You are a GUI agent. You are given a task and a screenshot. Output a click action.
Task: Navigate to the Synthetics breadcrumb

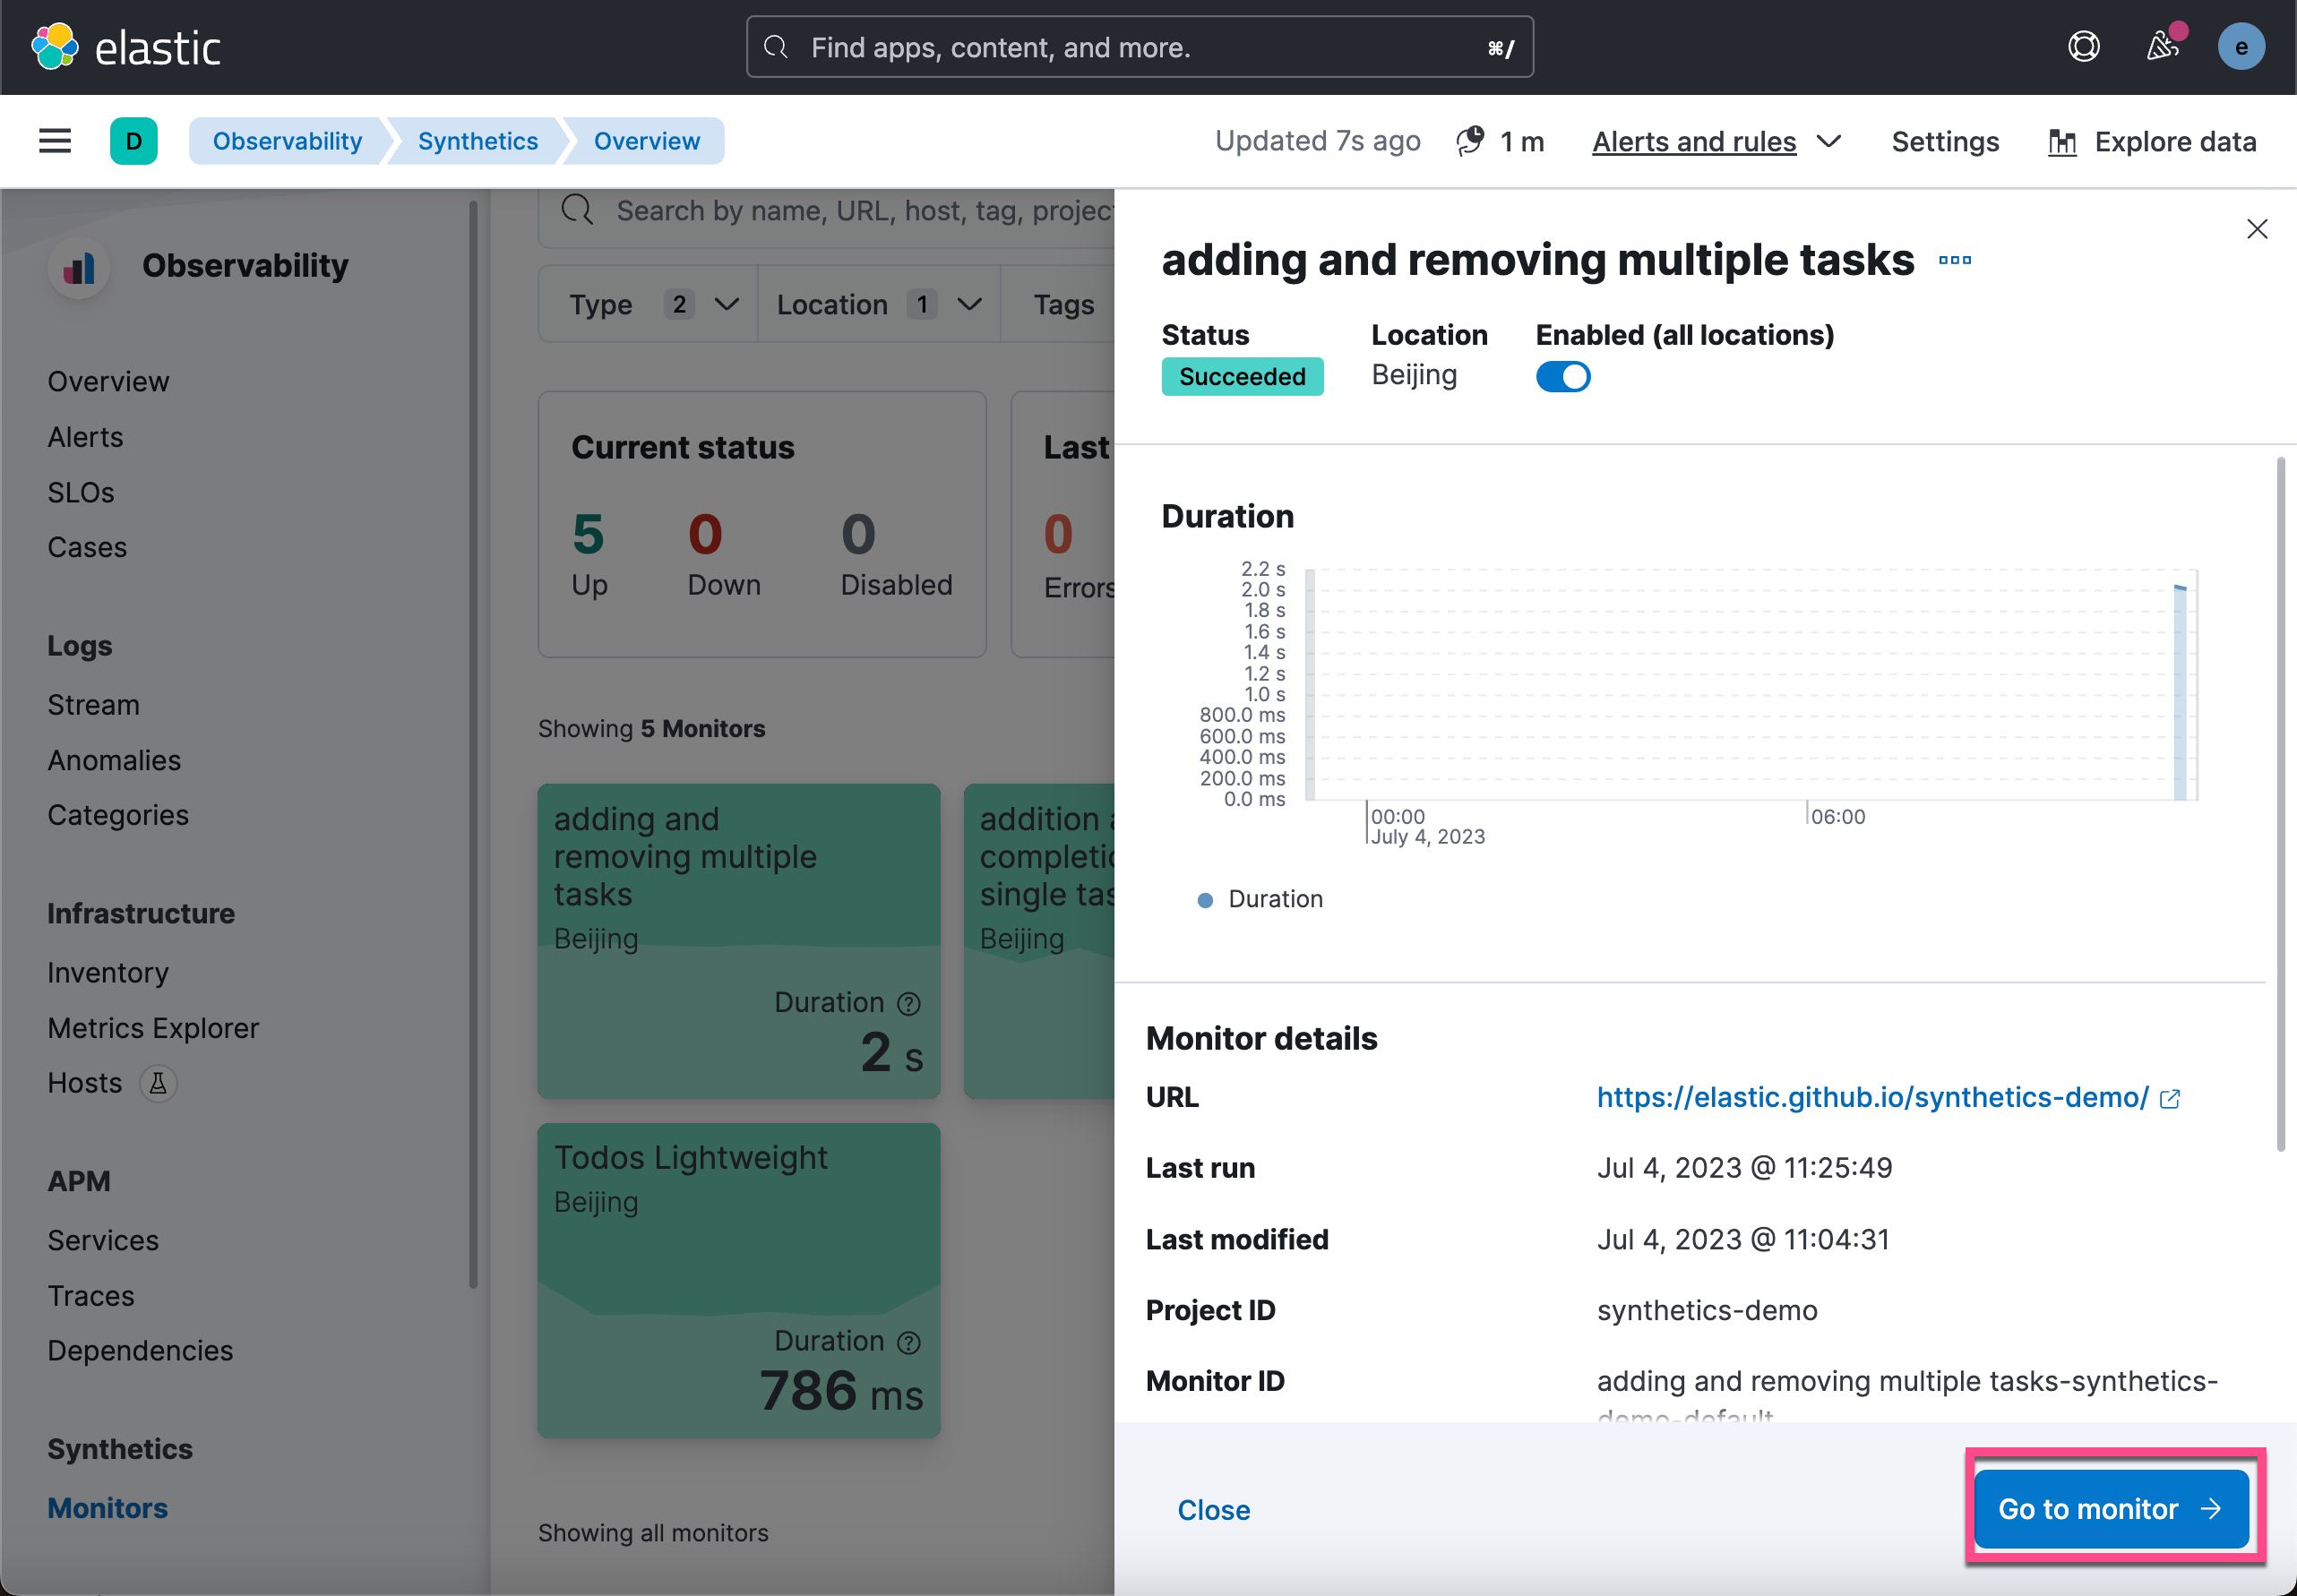[477, 141]
